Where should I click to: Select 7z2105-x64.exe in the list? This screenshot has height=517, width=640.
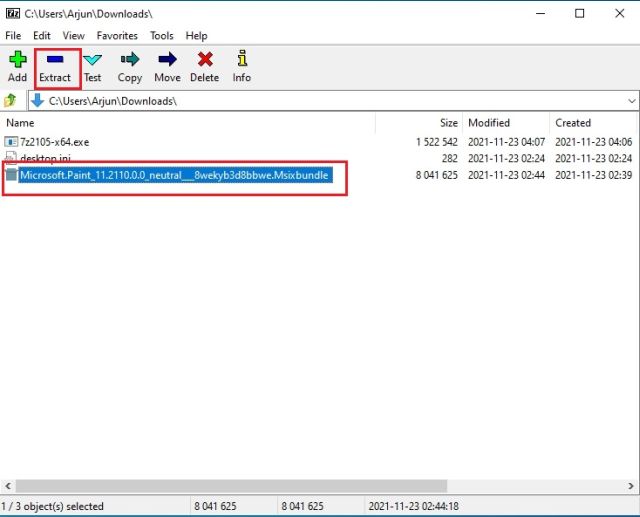54,142
